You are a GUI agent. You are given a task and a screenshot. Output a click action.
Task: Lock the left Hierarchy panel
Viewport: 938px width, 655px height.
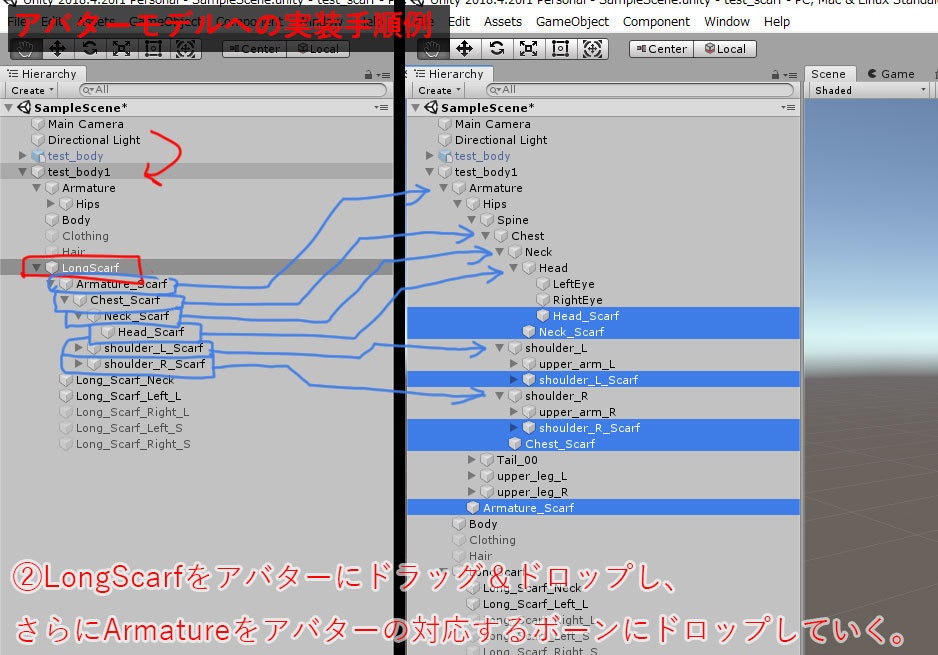coord(368,75)
